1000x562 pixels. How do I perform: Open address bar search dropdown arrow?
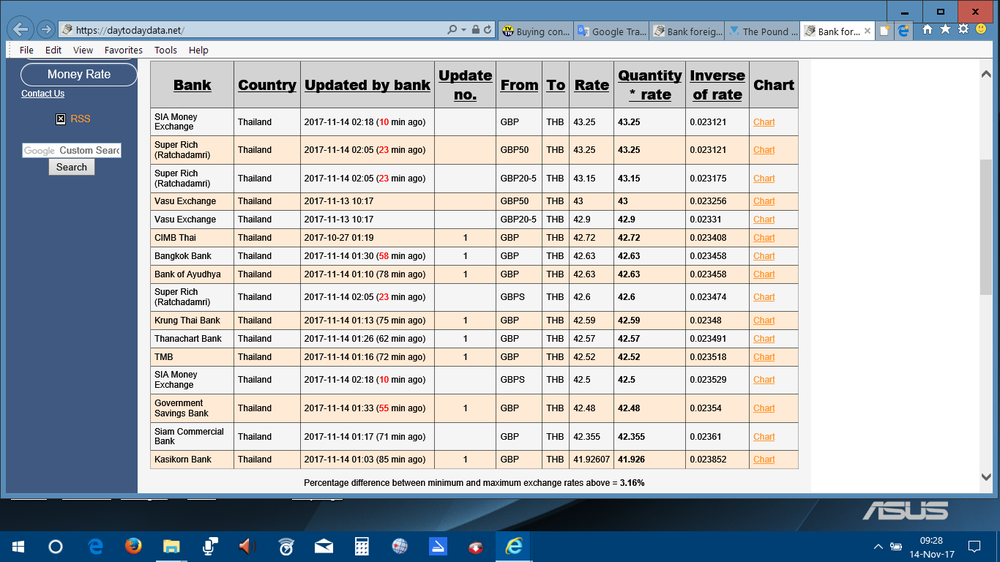click(464, 30)
